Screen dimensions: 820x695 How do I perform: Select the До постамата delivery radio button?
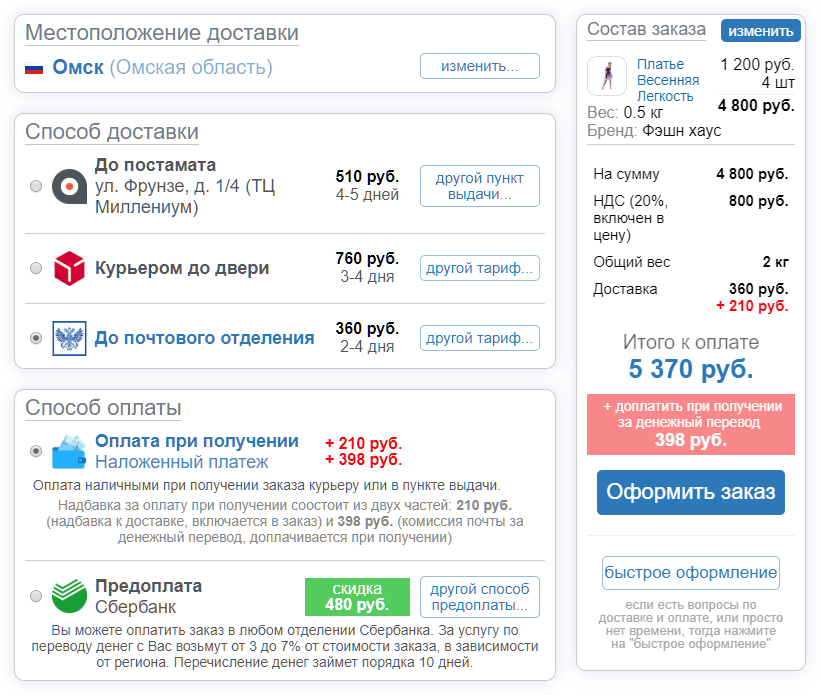34,185
